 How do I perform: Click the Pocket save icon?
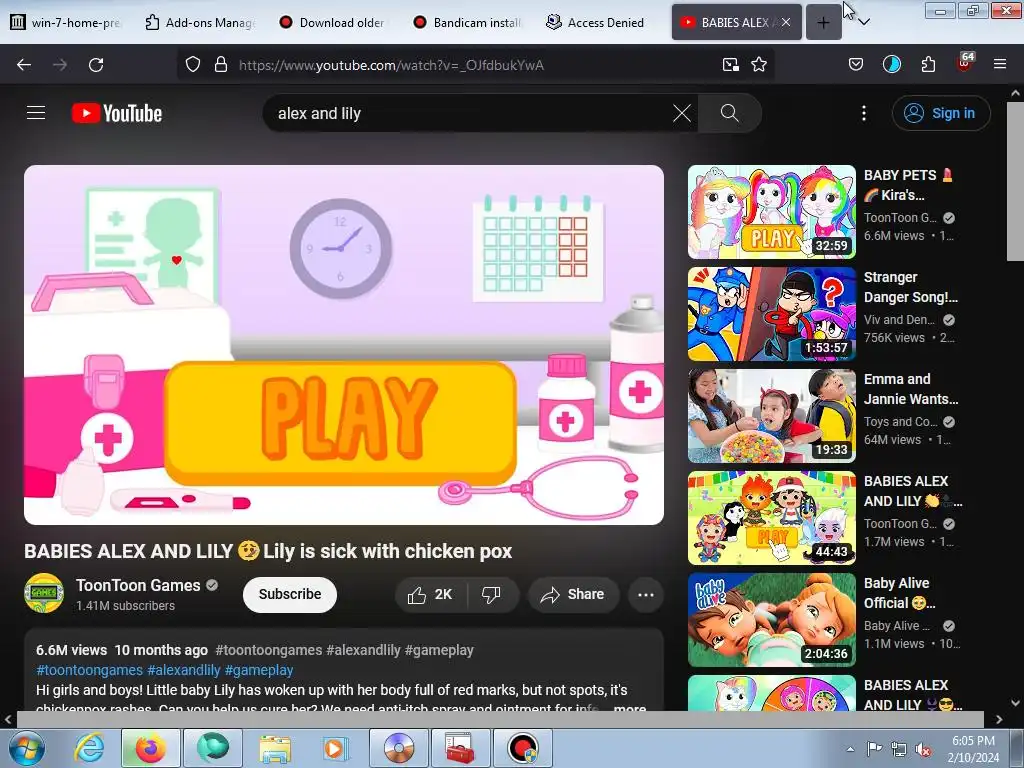point(856,65)
